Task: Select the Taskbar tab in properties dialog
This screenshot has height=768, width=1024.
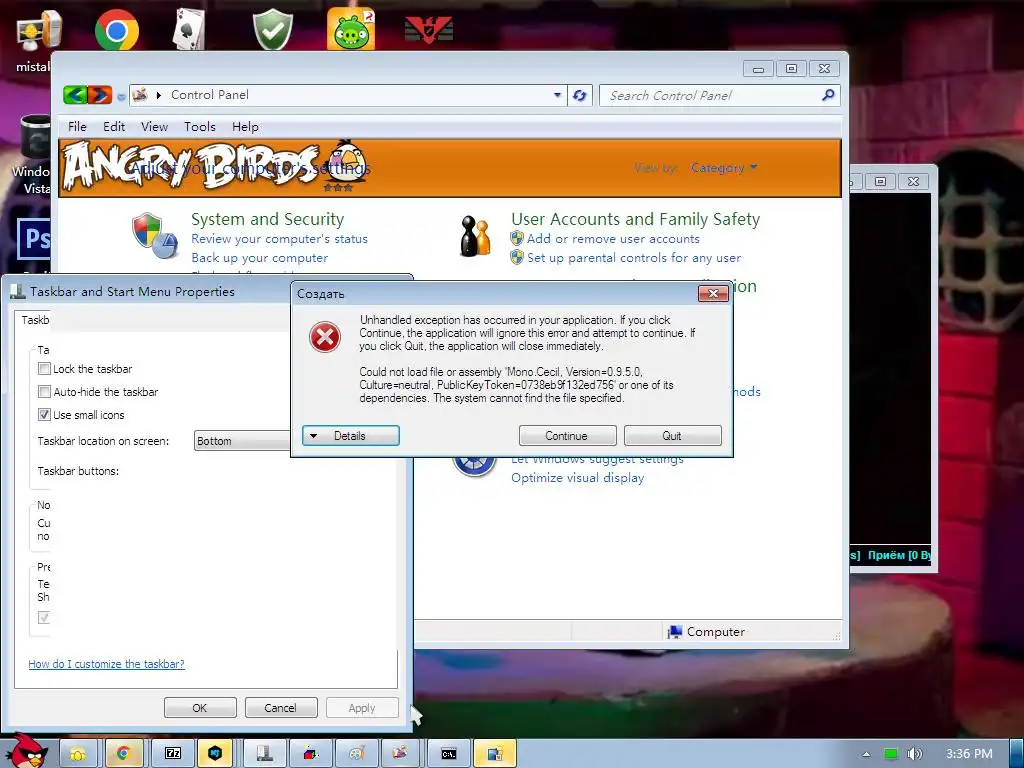Action: 35,320
